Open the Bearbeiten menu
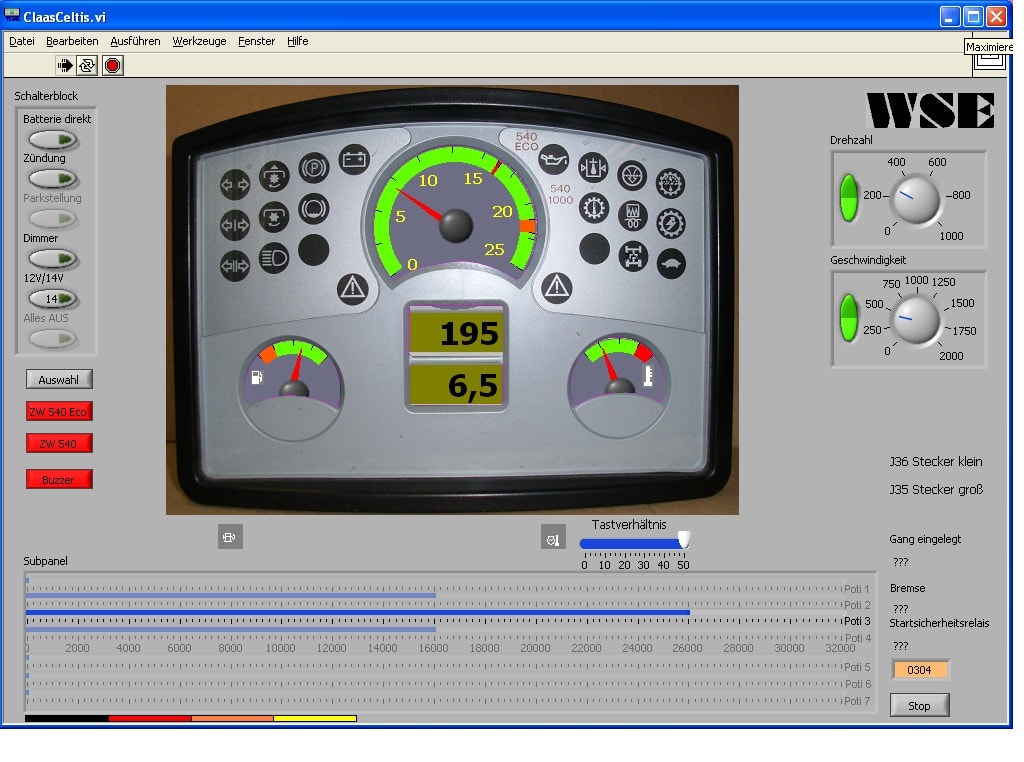The height and width of the screenshot is (762, 1024). coord(72,41)
